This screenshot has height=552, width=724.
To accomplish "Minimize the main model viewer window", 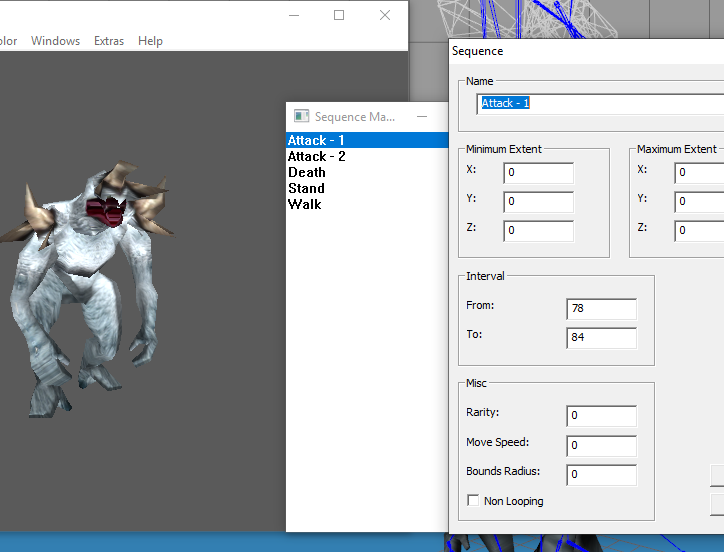I will 294,15.
